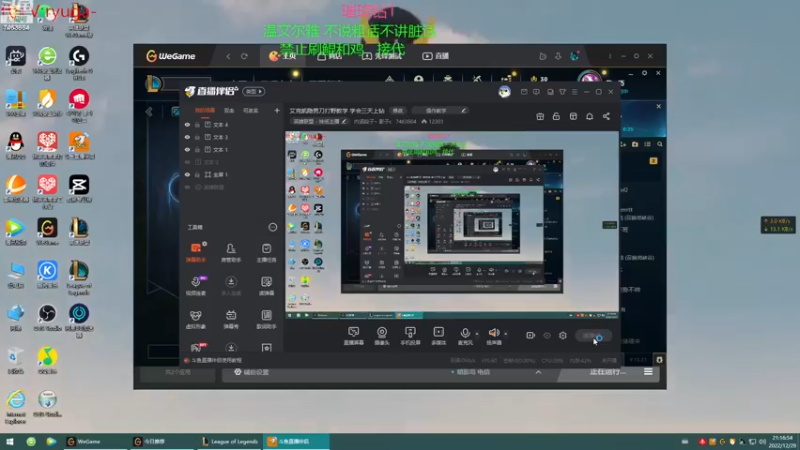Open the OBS Studio desktop shortcut
The image size is (800, 450).
tap(47, 317)
